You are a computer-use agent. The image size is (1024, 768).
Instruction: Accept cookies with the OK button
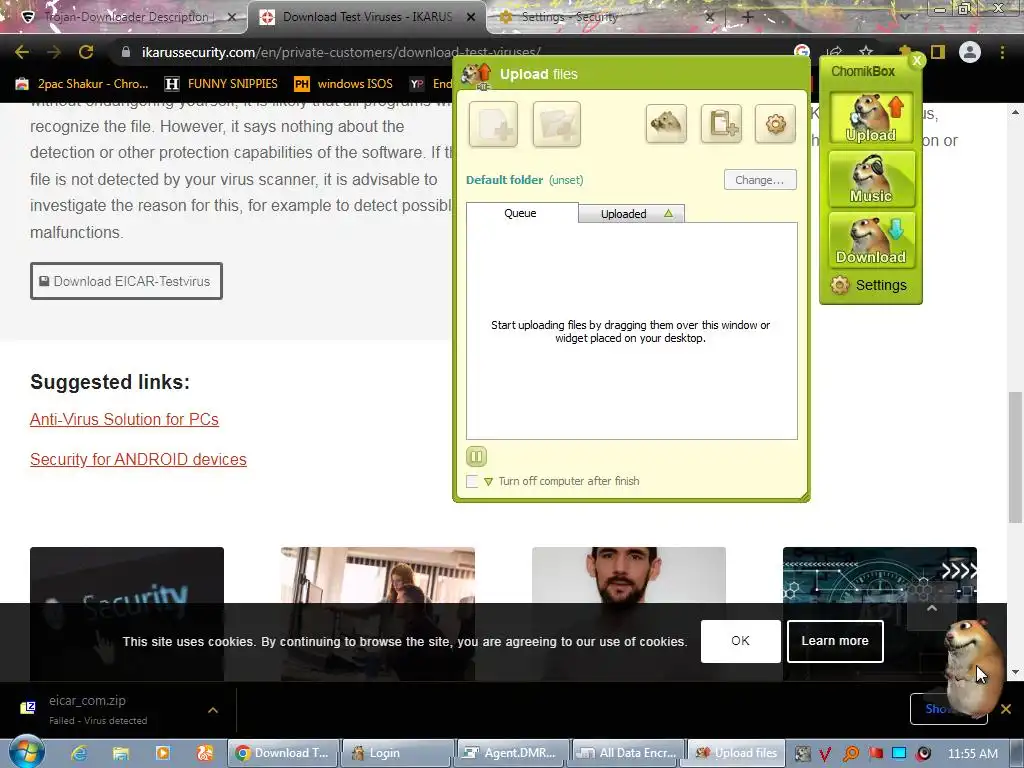[741, 641]
